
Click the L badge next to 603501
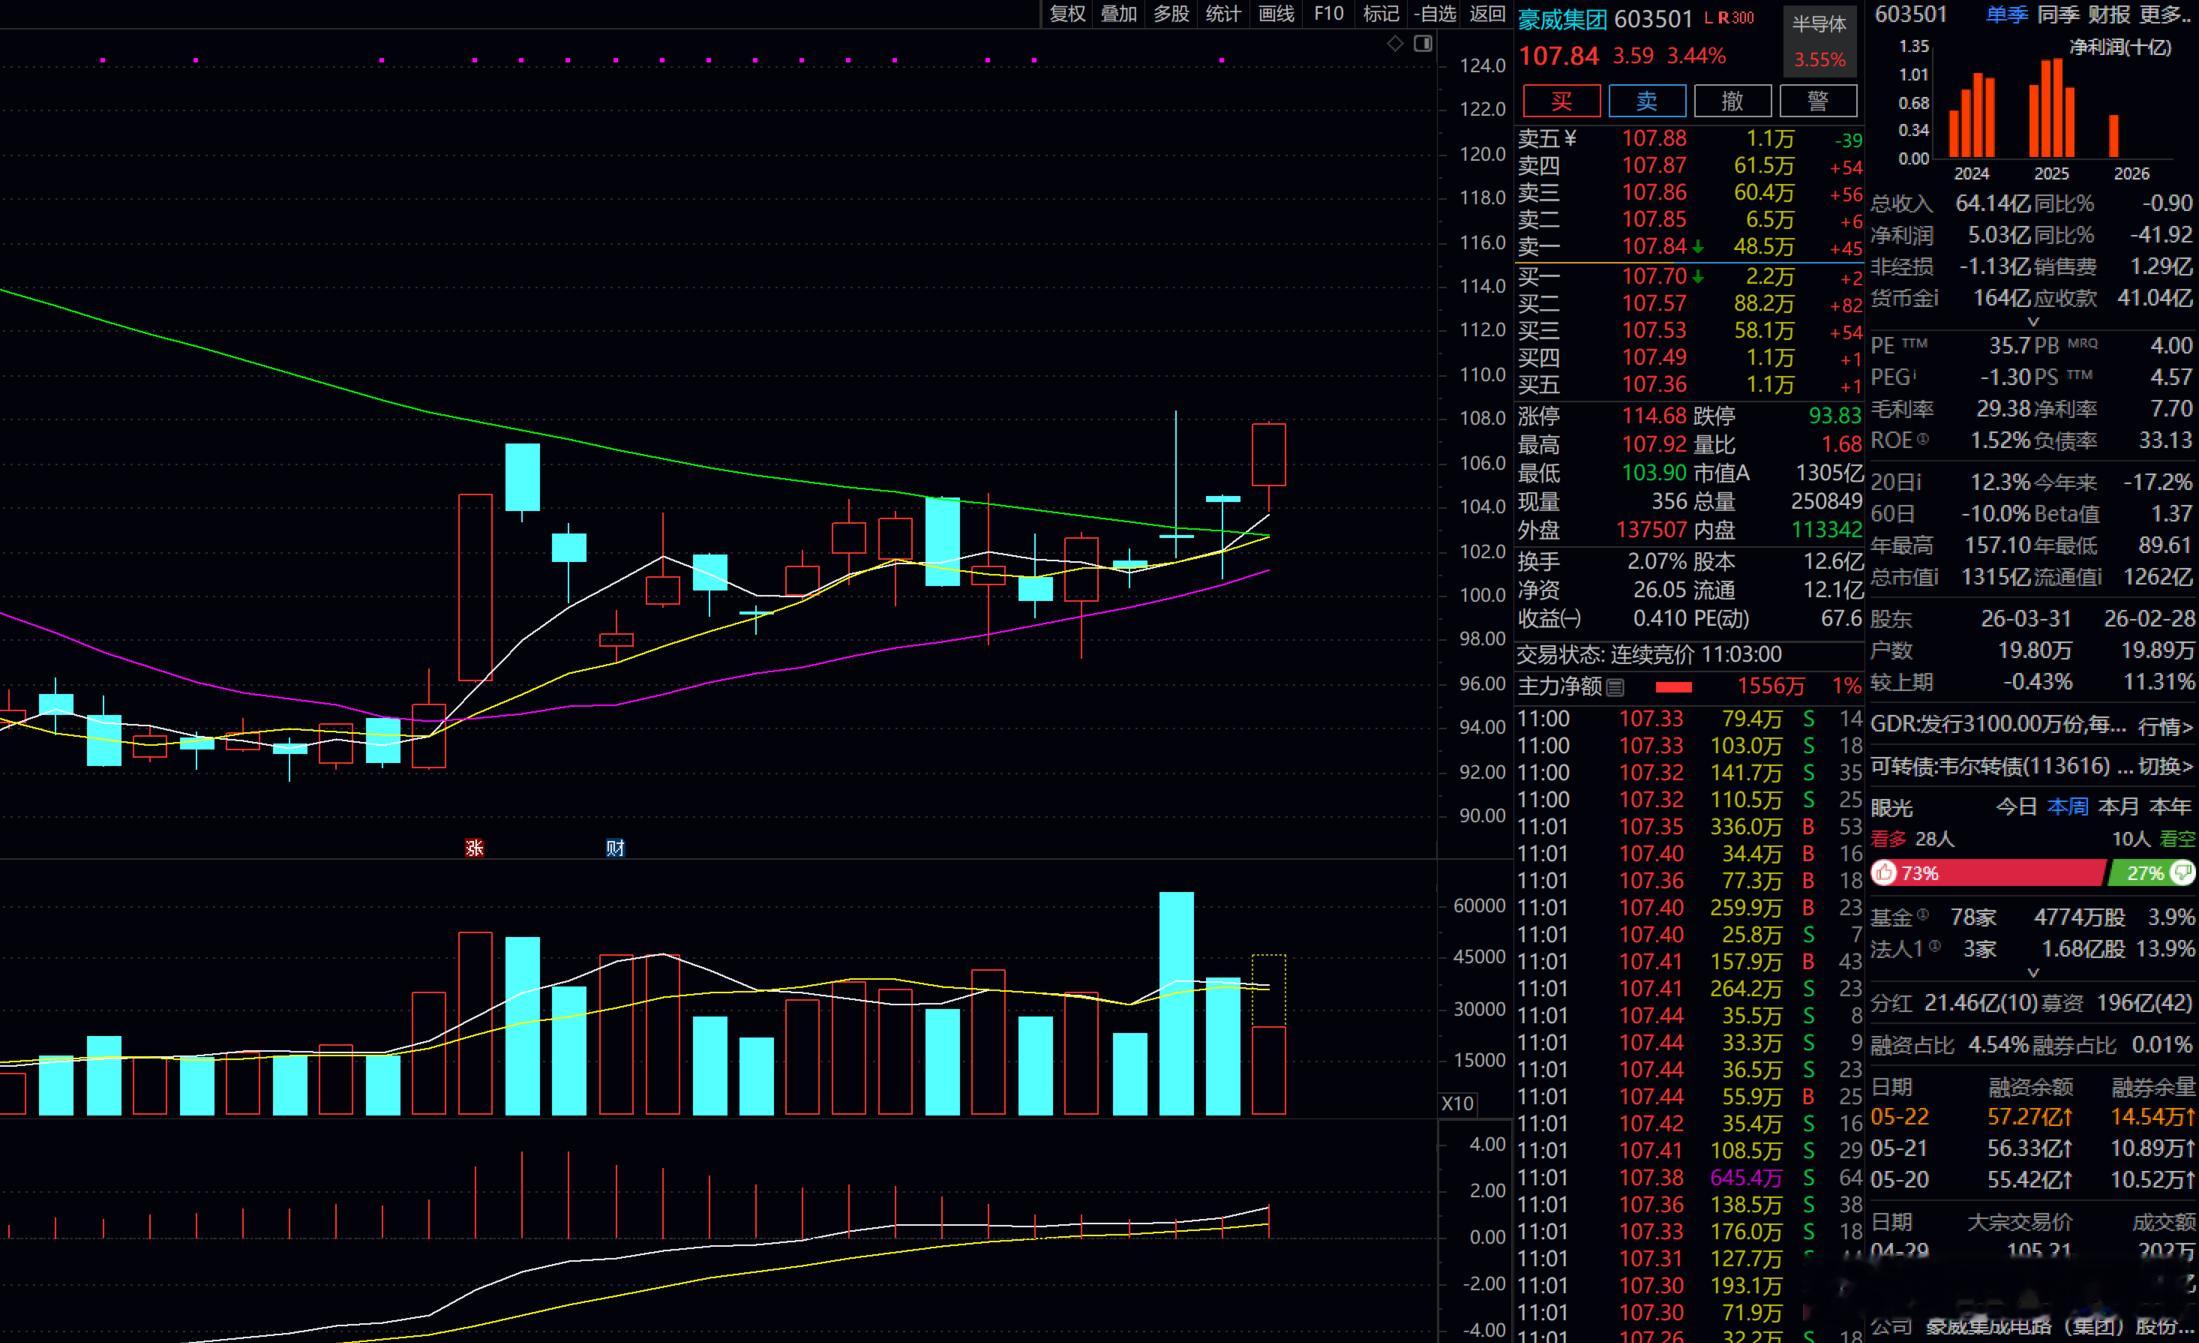(x=1709, y=18)
